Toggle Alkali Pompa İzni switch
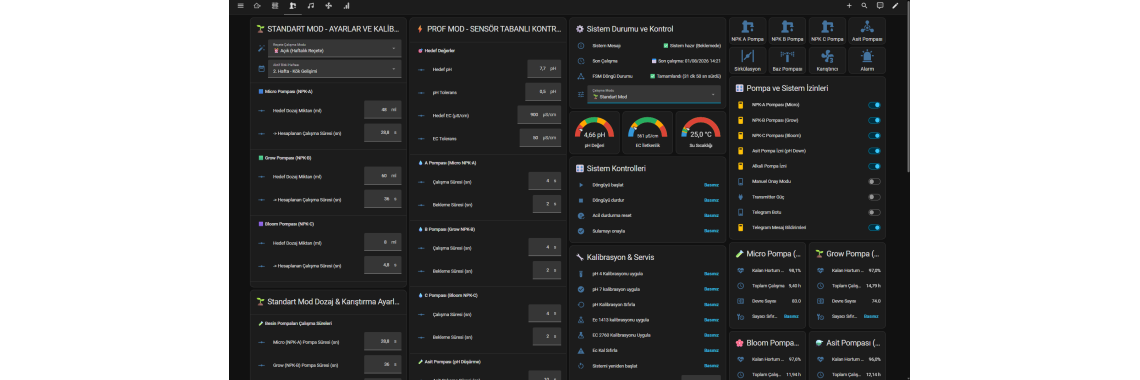The height and width of the screenshot is (380, 1140). click(874, 166)
